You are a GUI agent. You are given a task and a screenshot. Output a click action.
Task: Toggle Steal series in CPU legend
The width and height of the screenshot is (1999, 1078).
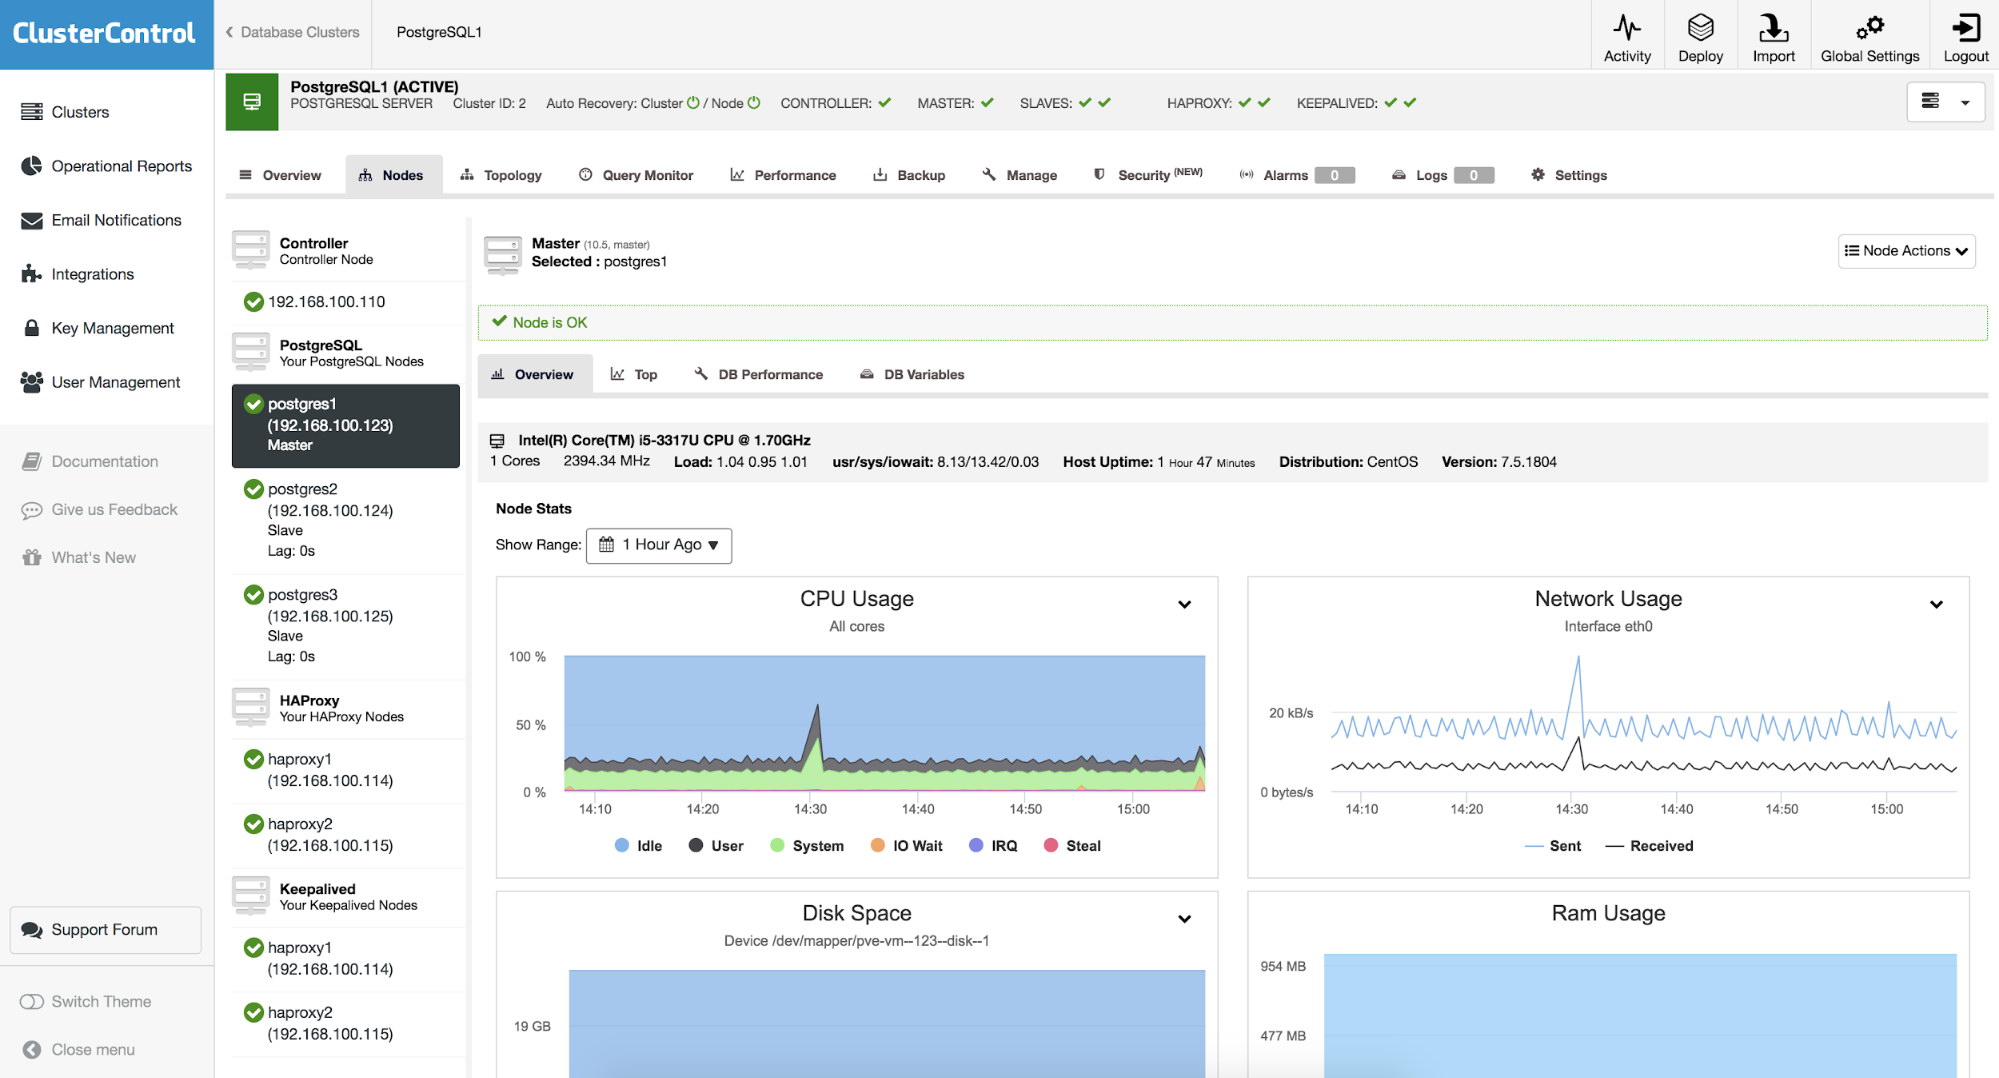point(1072,845)
